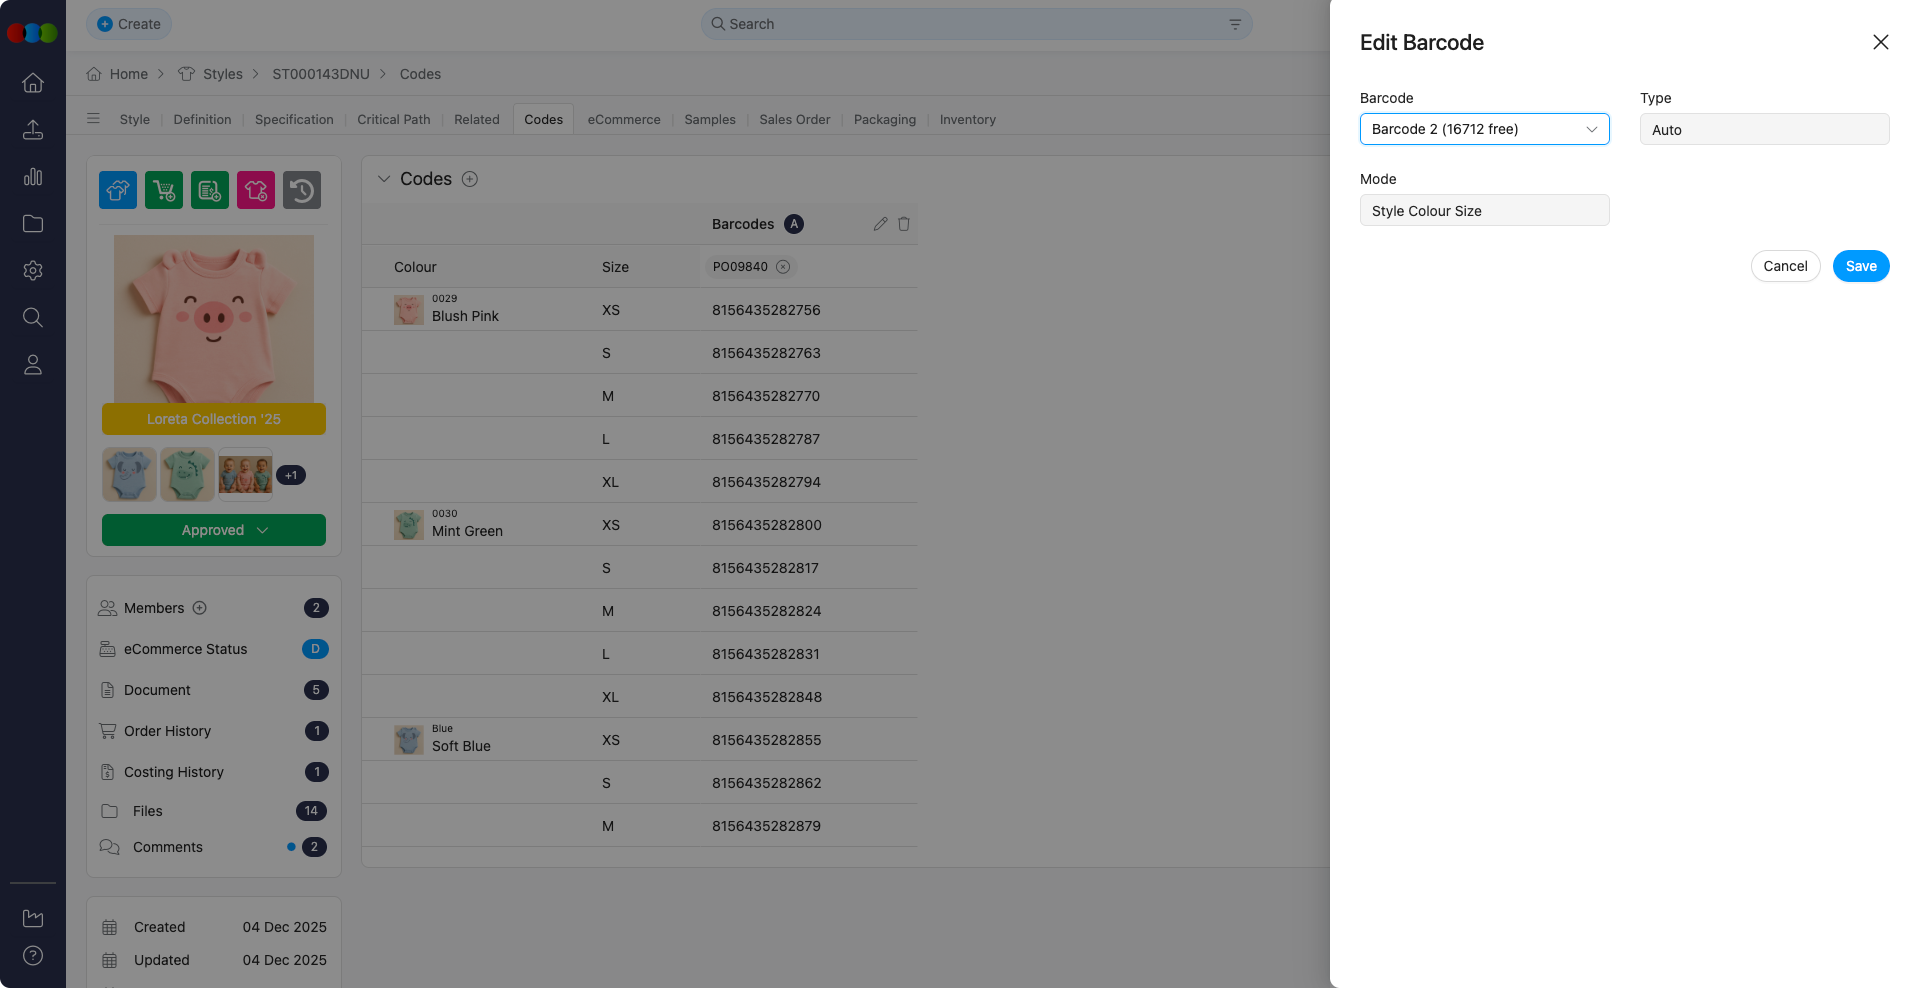Add a new code with plus icon
1920x988 pixels.
[x=470, y=179]
